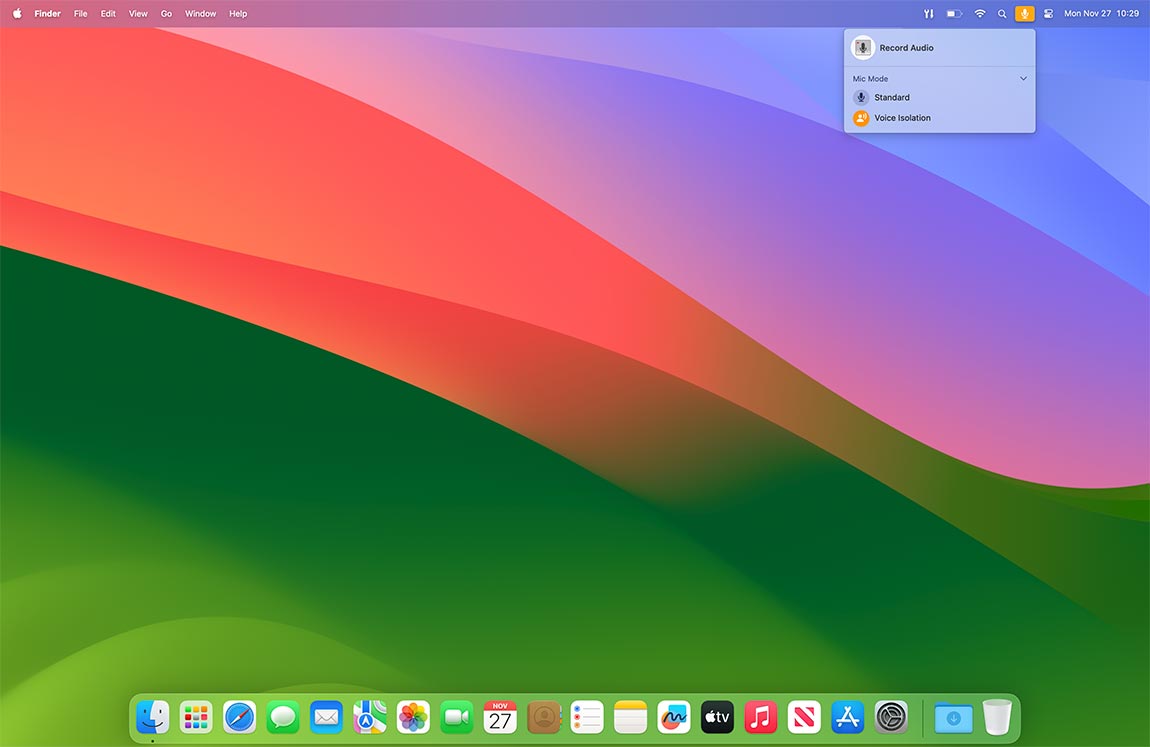Open the Notes app from the Dock

pos(630,717)
